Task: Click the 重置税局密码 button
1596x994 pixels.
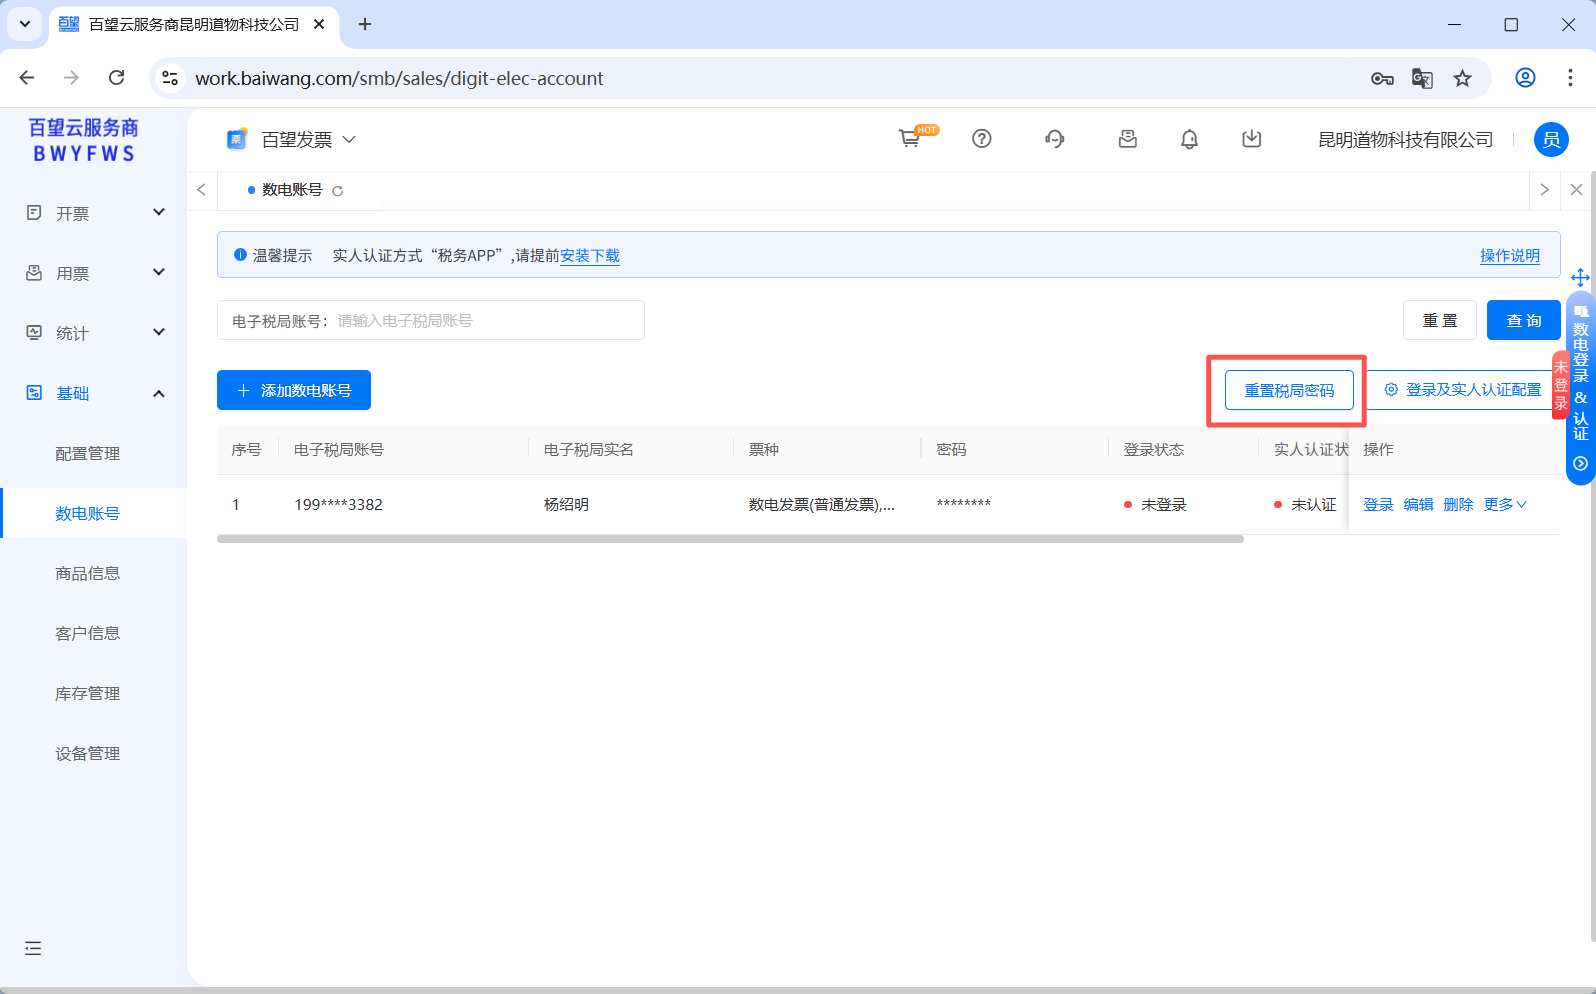Action: pos(1289,390)
